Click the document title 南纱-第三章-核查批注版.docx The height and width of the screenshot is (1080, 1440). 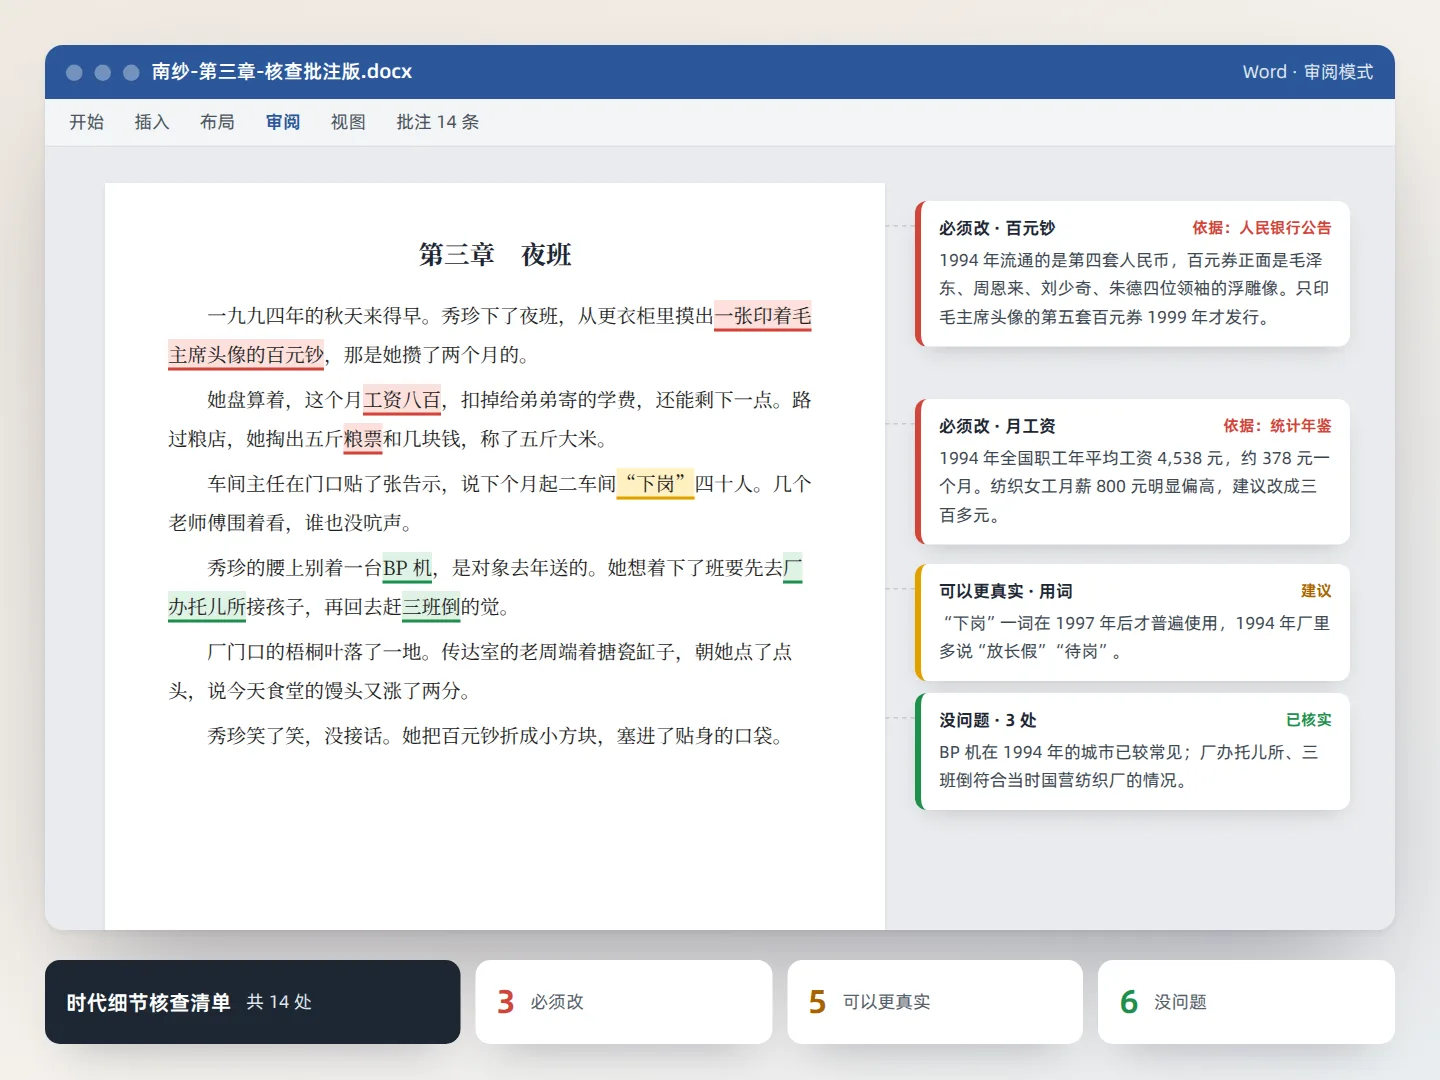coord(282,72)
